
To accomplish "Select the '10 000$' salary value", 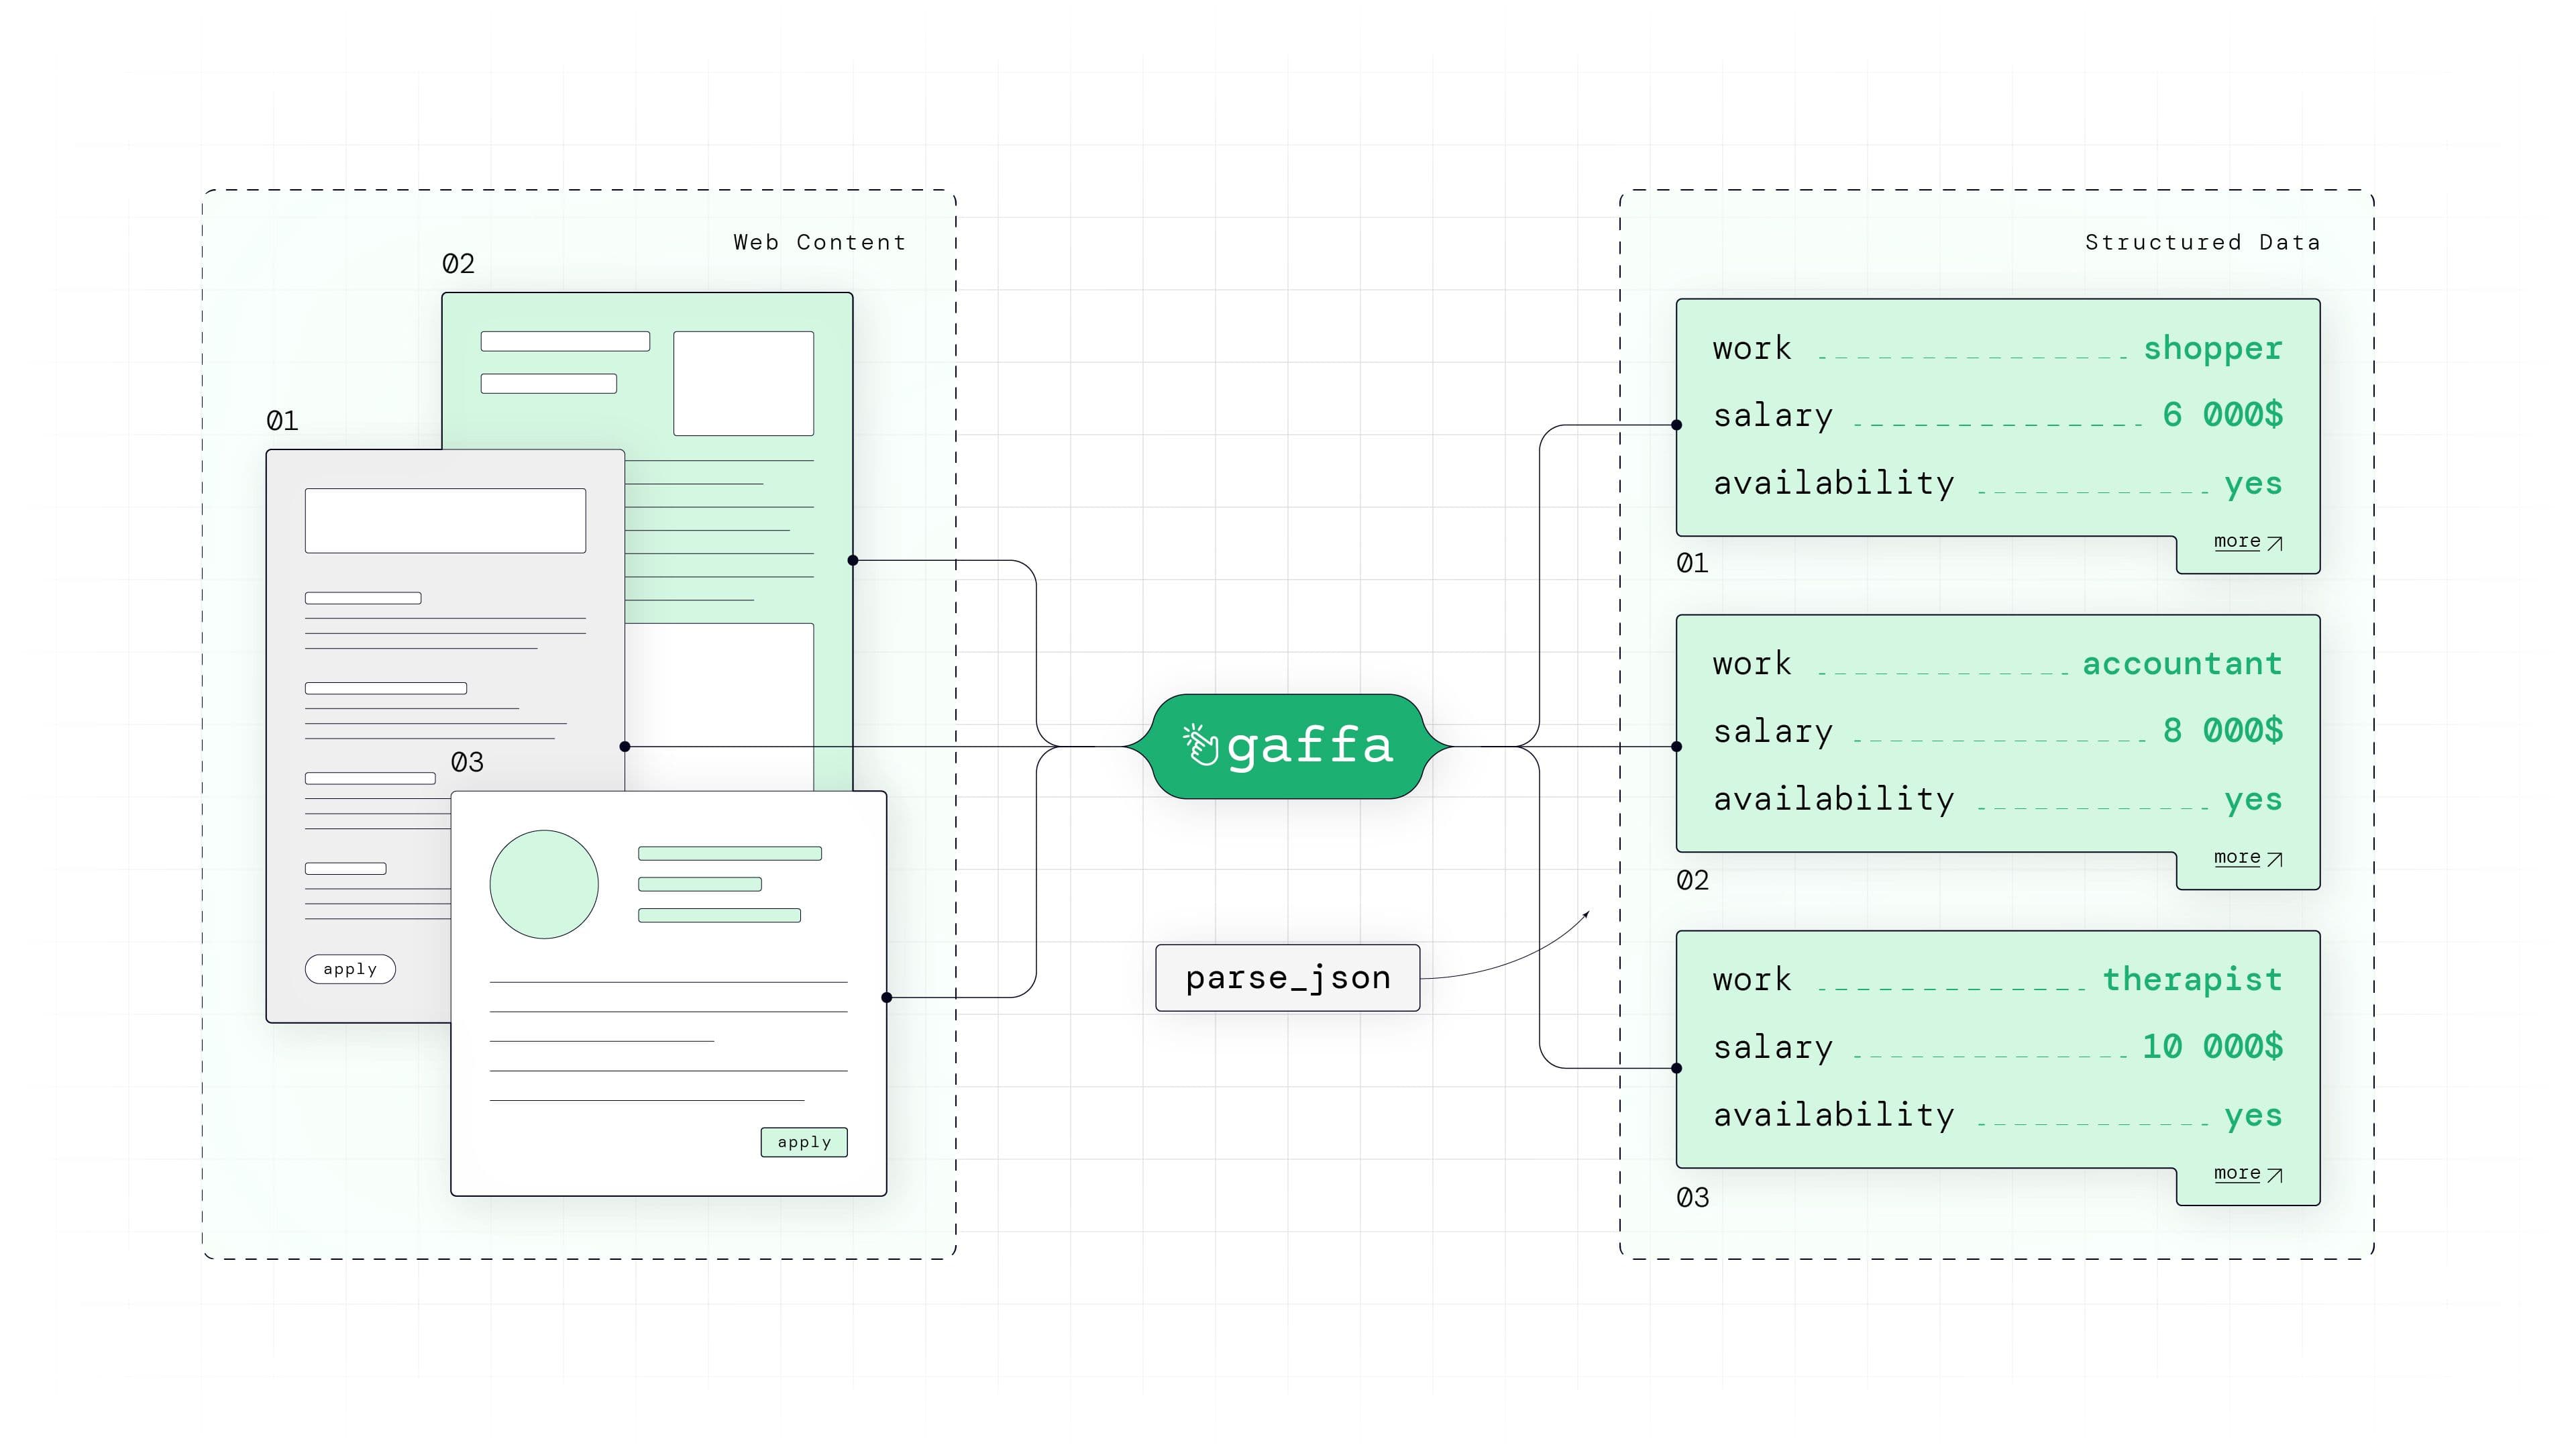I will click(x=2212, y=1046).
